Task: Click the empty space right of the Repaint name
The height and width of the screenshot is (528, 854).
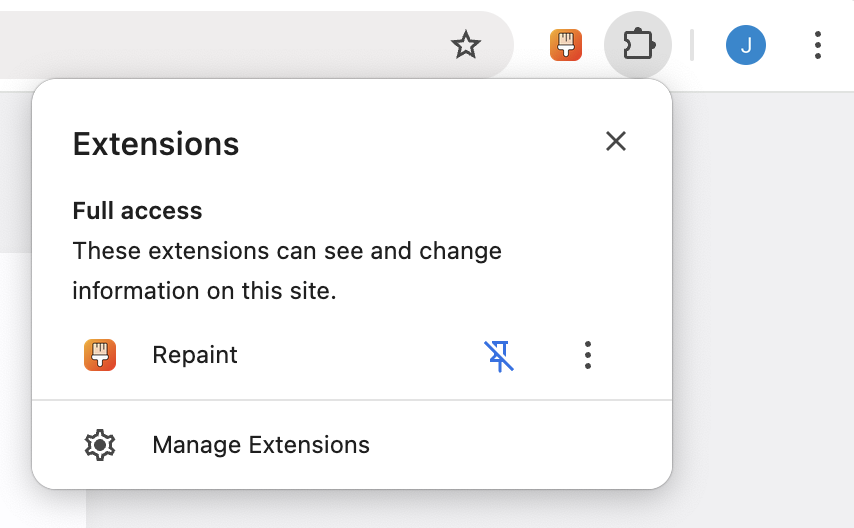Action: tap(360, 355)
